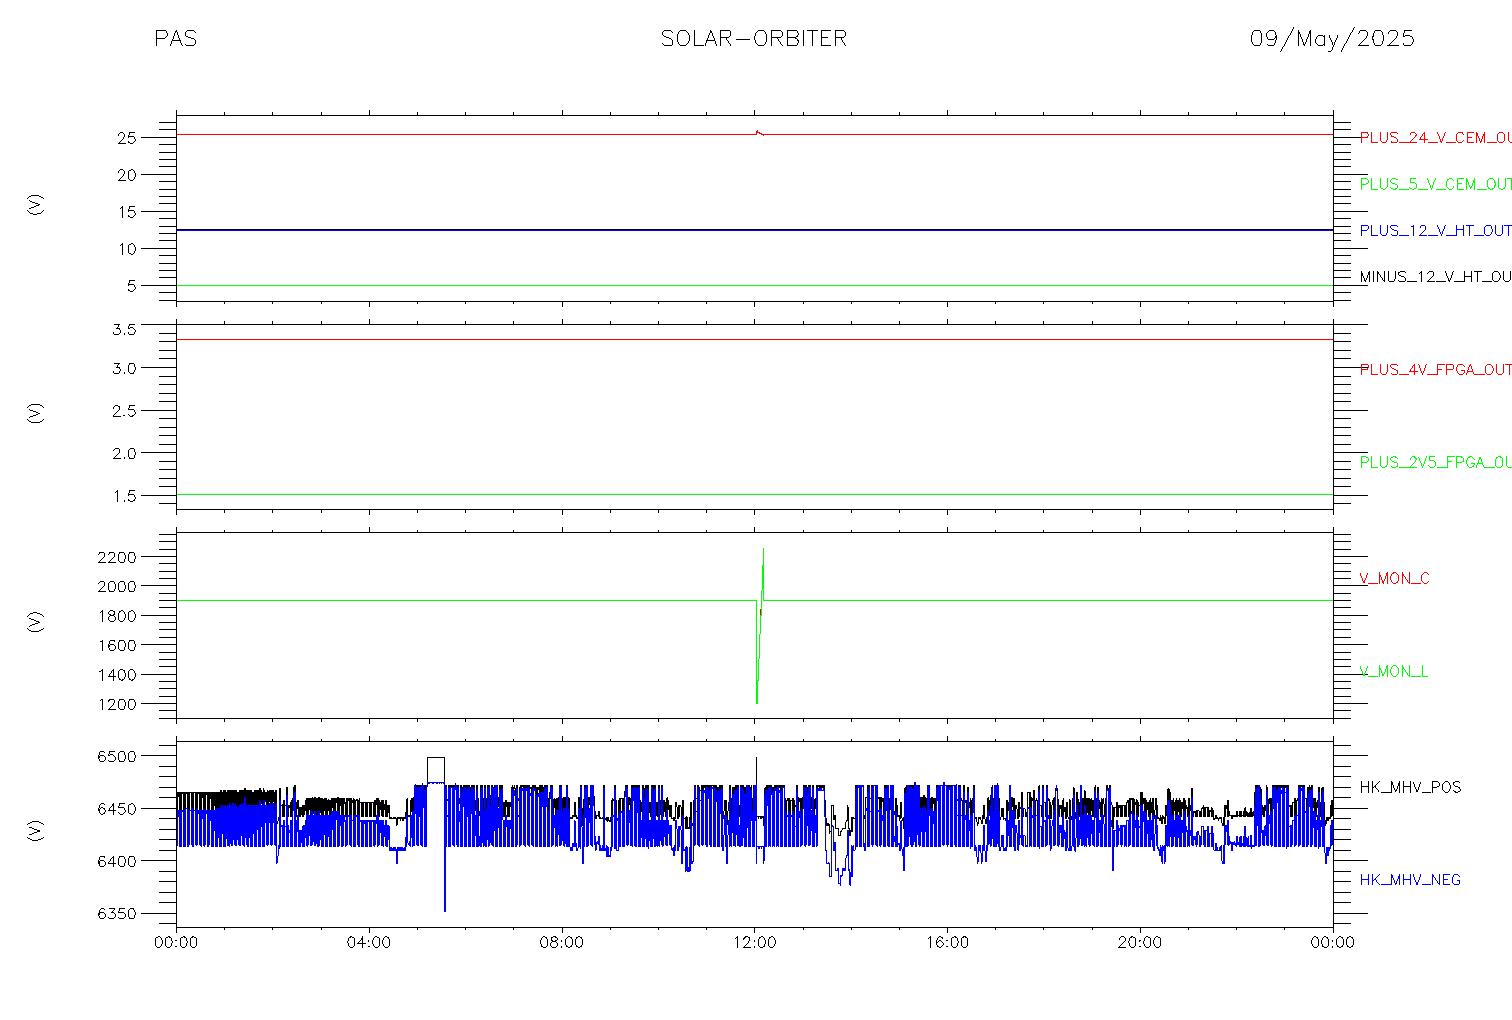Select the 1800 tick on V_MON axis
Viewport: 1512px width, 1020px height.
118,616
